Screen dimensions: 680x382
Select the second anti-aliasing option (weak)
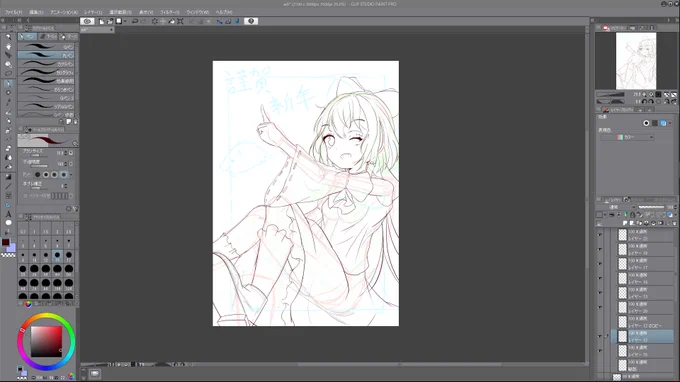click(x=46, y=174)
